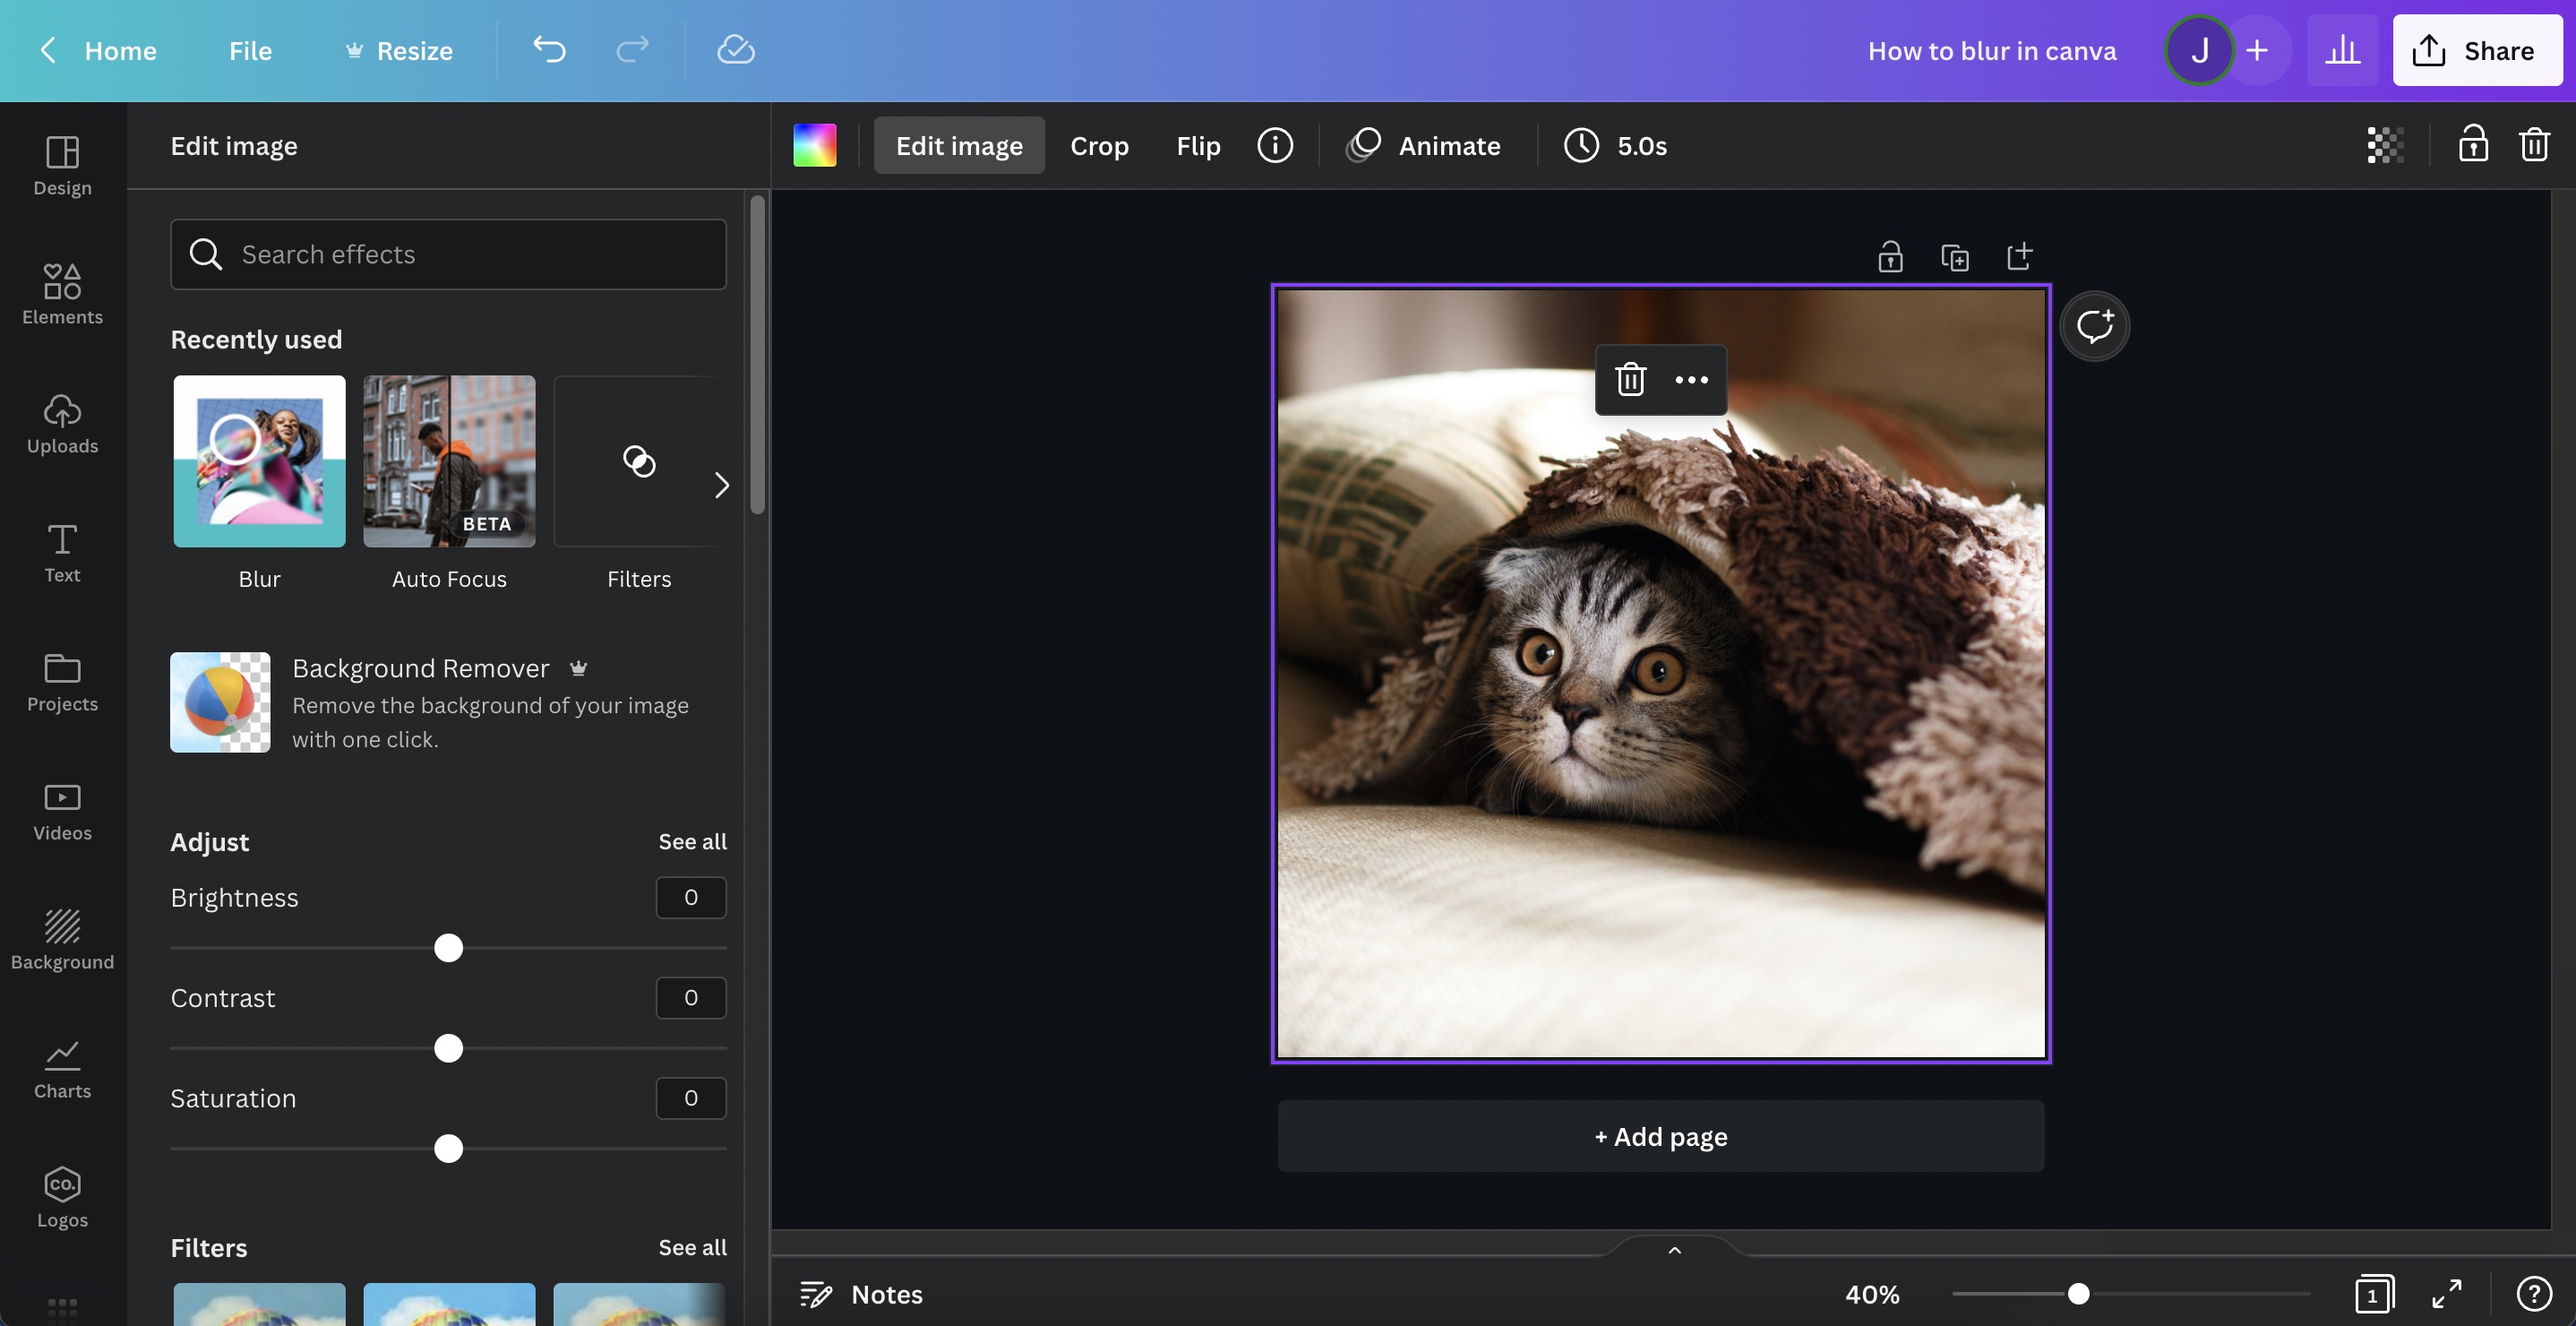
Task: Switch to the Crop tab
Action: (1099, 145)
